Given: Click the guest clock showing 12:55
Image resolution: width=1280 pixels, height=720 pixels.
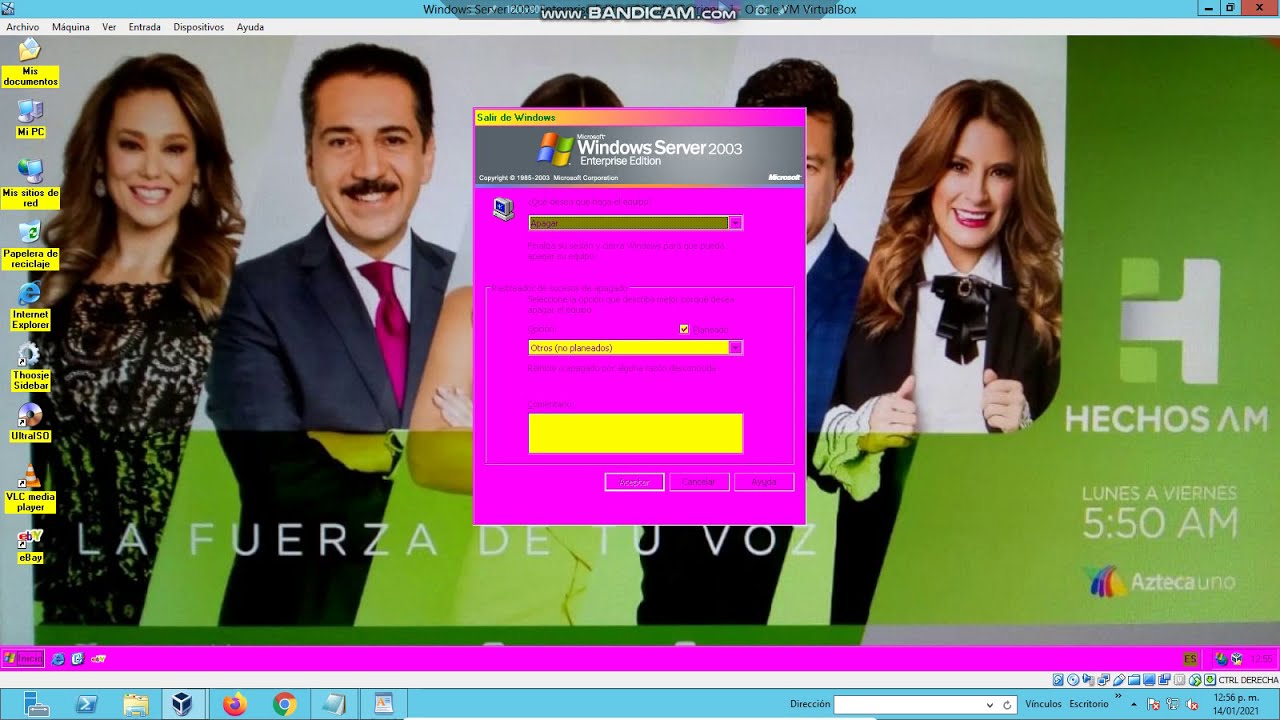Looking at the screenshot, I should click(1262, 659).
